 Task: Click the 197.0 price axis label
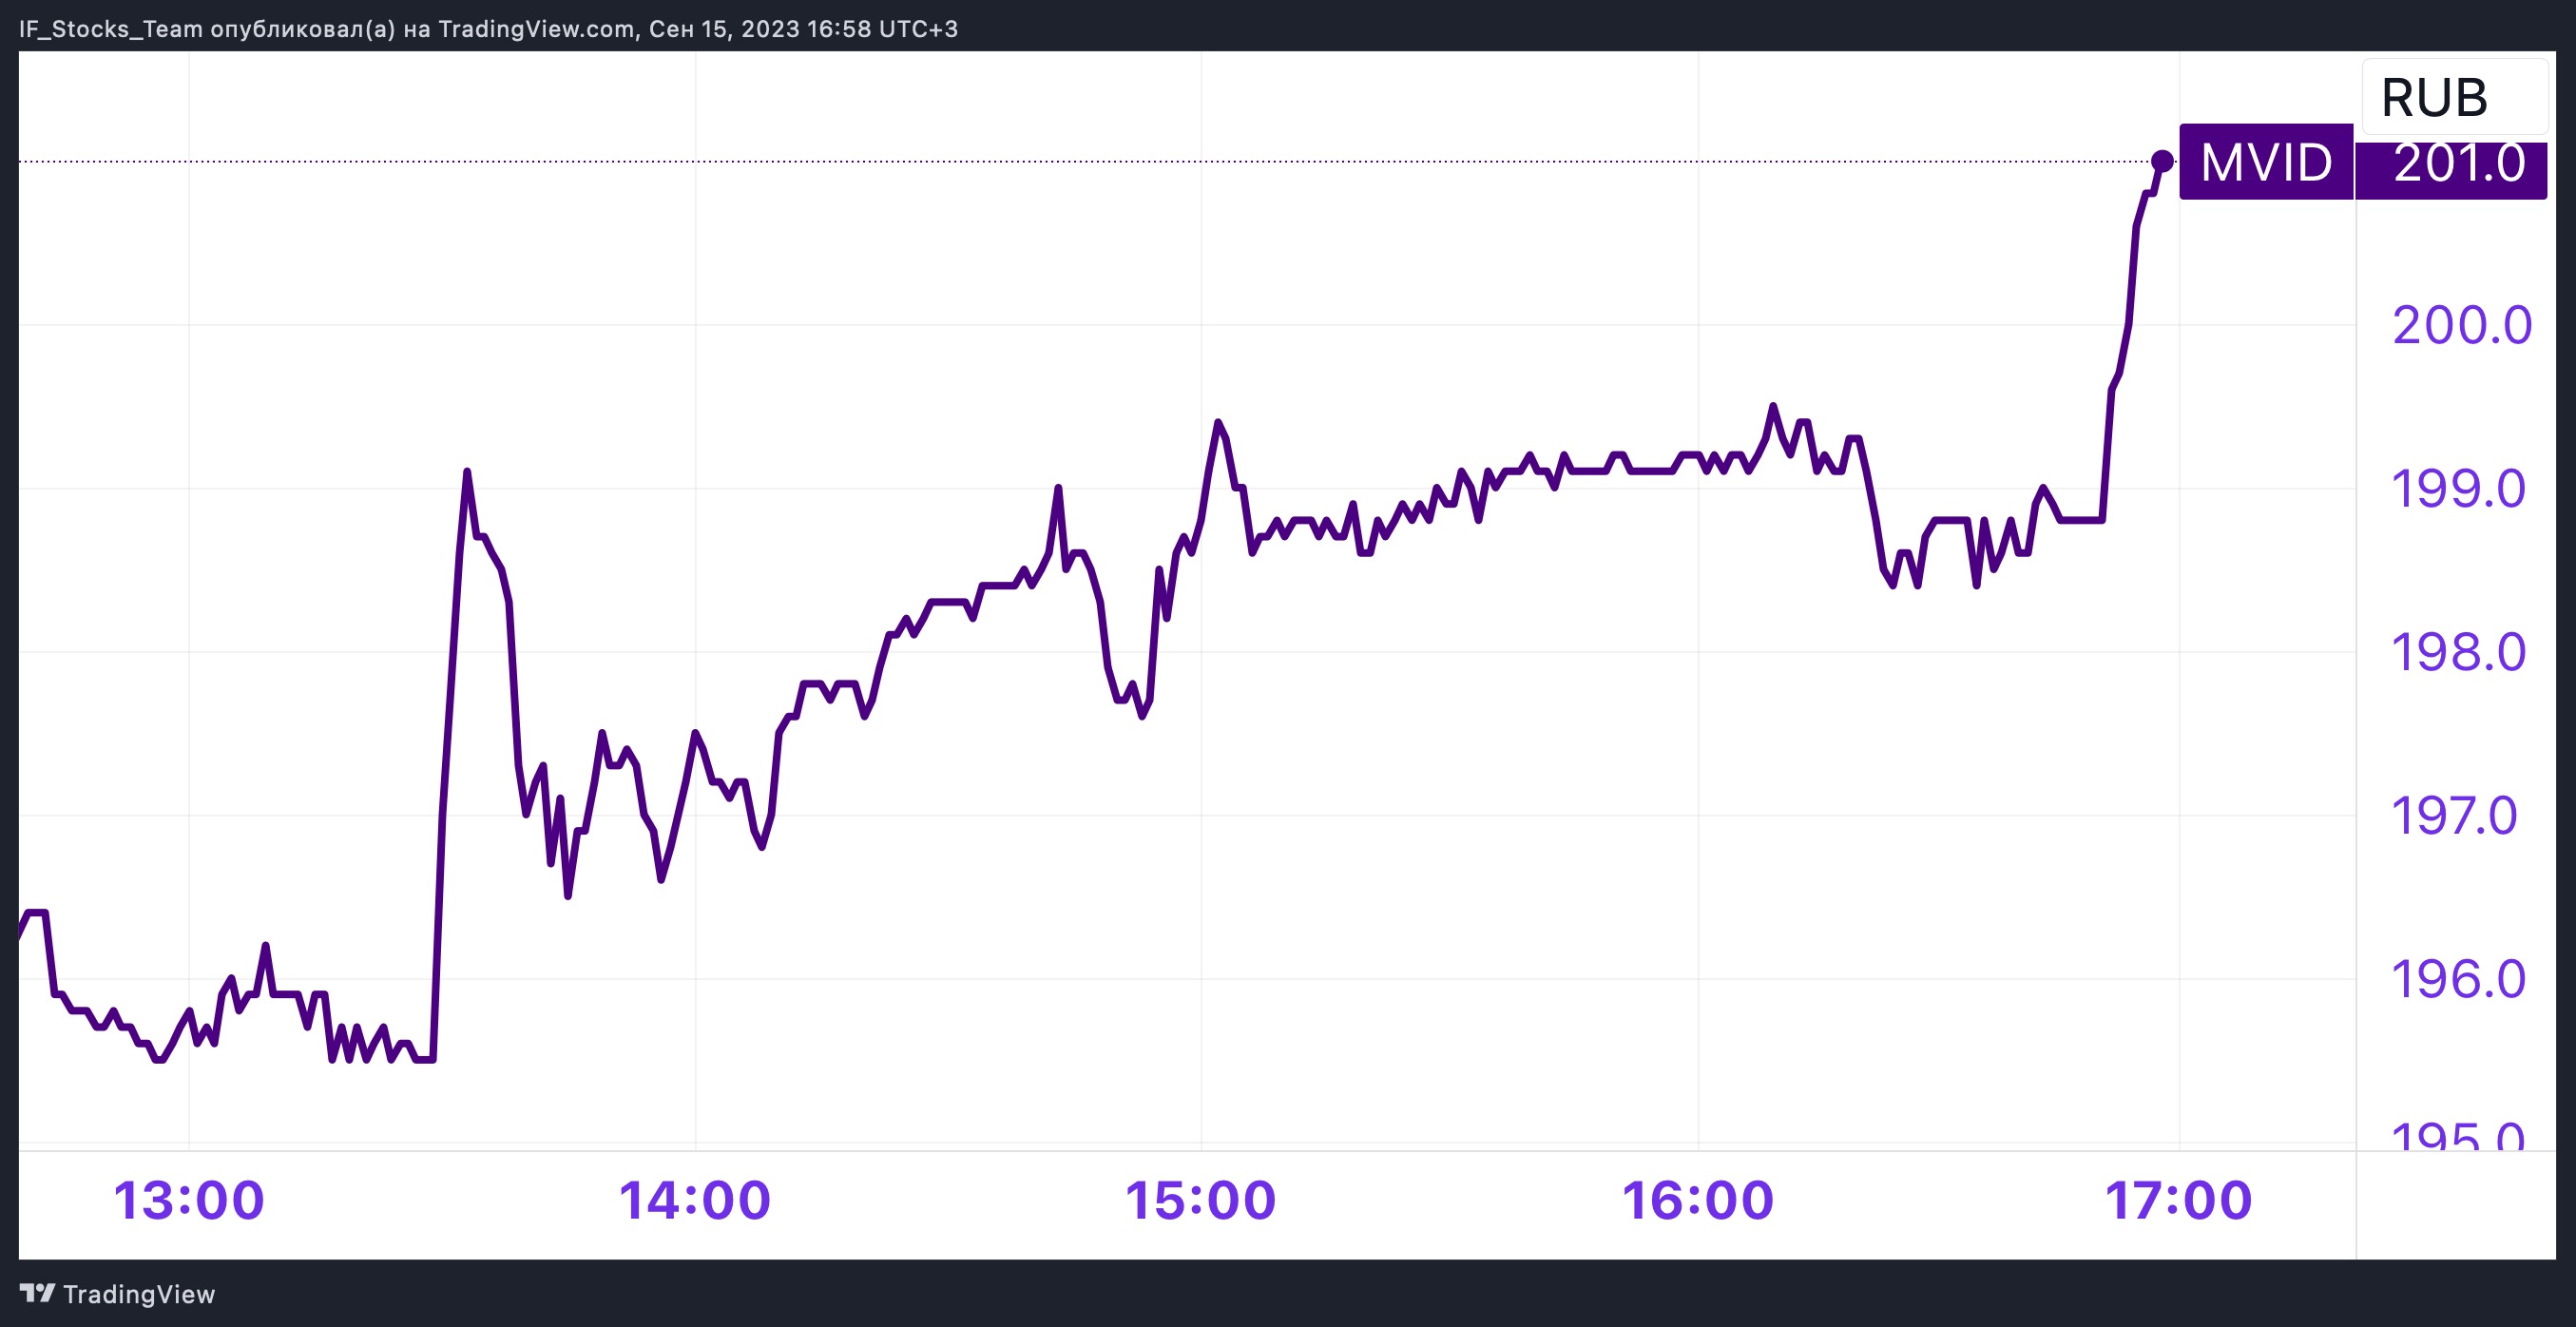(2454, 816)
